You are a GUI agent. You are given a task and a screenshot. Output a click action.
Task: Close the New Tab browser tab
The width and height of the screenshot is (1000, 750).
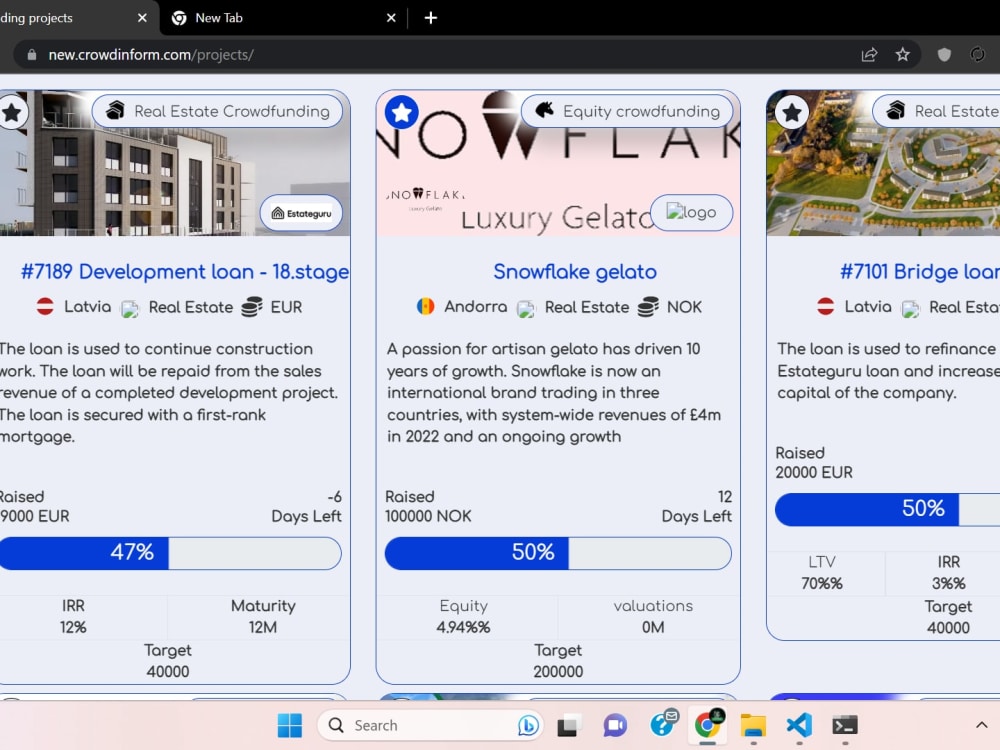pos(391,18)
